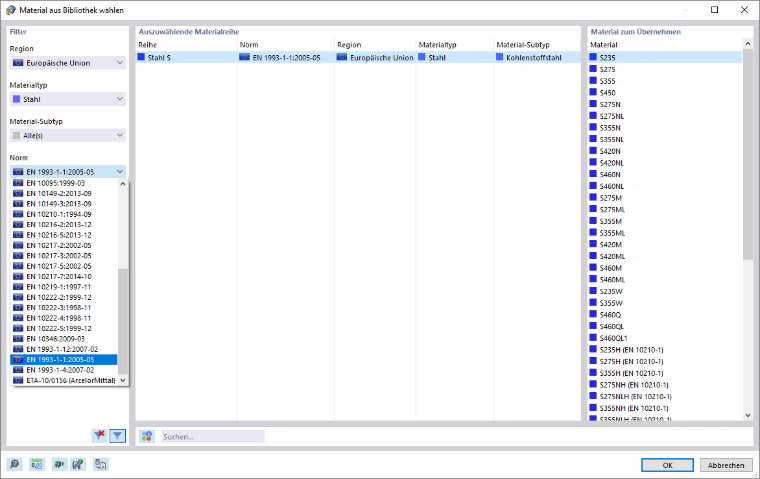Select material S235 in the list
The width and height of the screenshot is (760, 479).
point(665,57)
